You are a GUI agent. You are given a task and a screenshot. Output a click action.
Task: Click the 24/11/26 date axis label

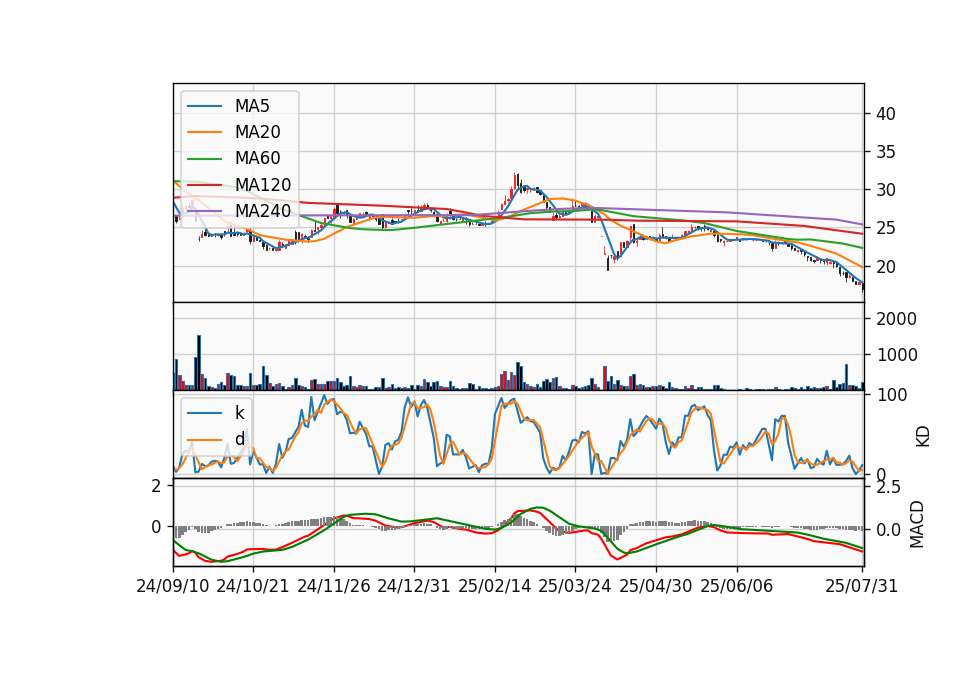pos(334,586)
